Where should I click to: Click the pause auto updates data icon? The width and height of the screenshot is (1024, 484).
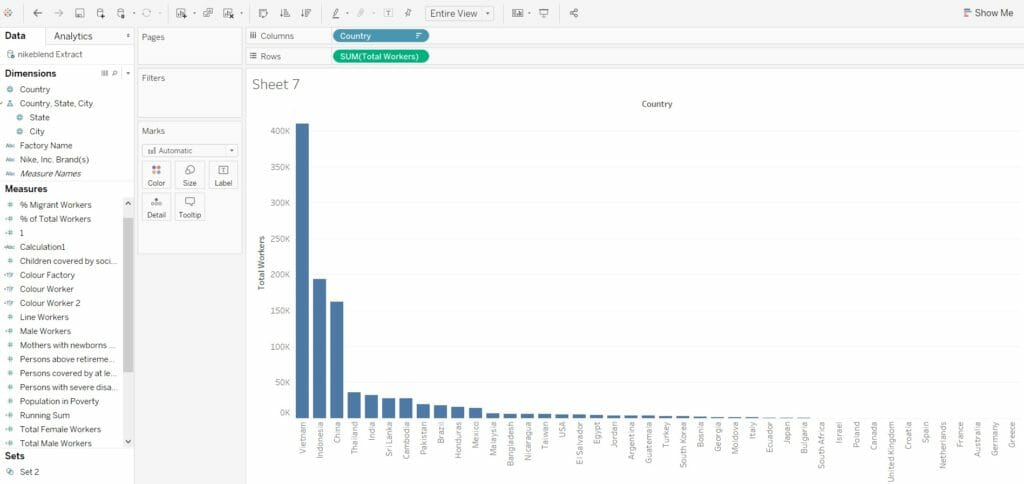click(x=121, y=13)
